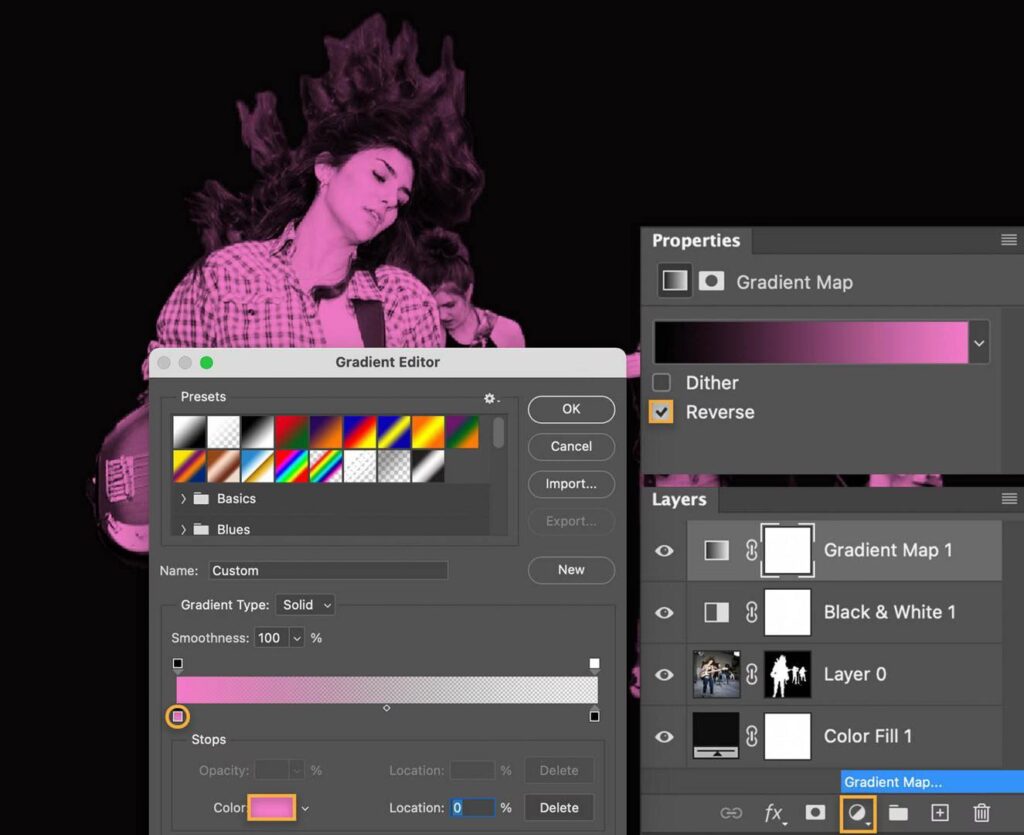
Task: Create a new group folder icon
Action: (x=898, y=813)
